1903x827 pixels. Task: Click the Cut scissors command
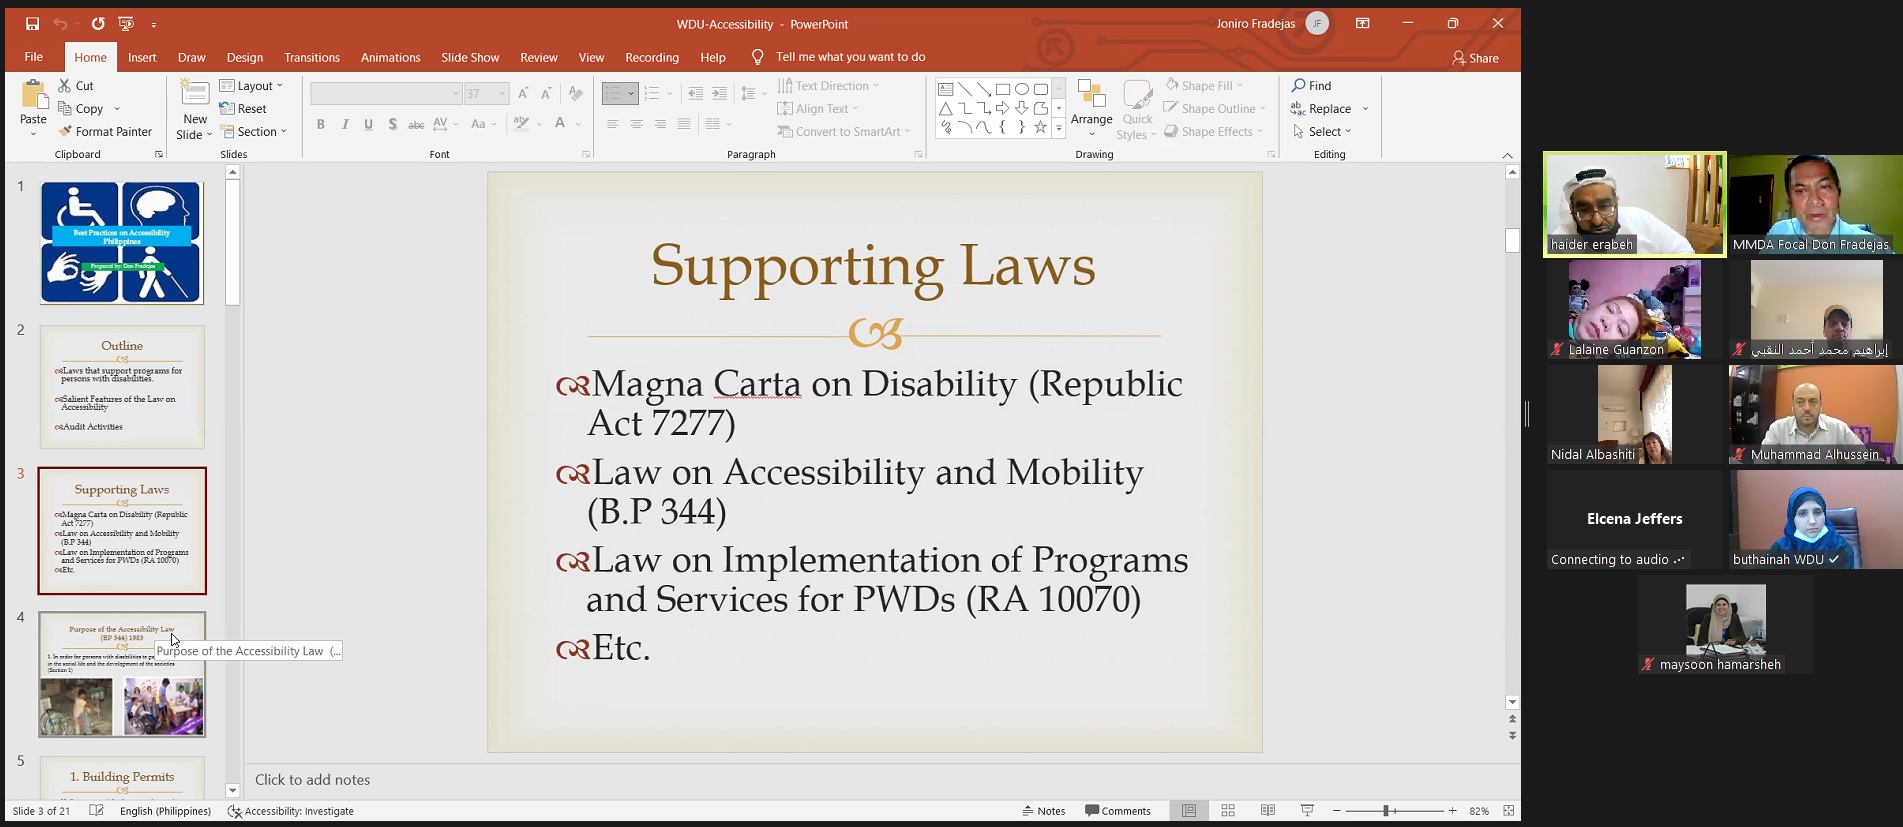[76, 86]
